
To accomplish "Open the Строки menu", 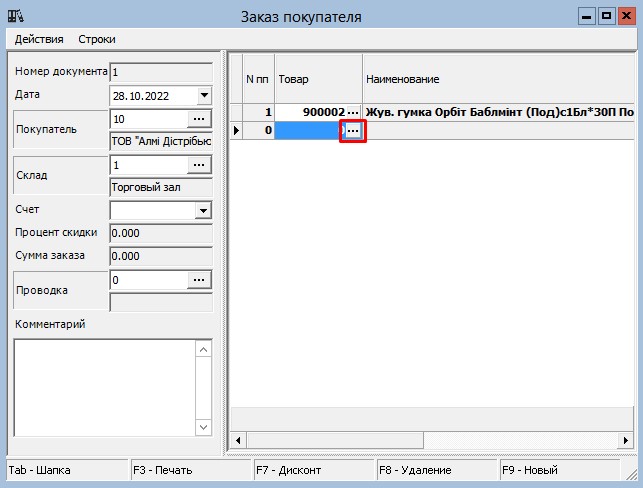I will click(97, 39).
